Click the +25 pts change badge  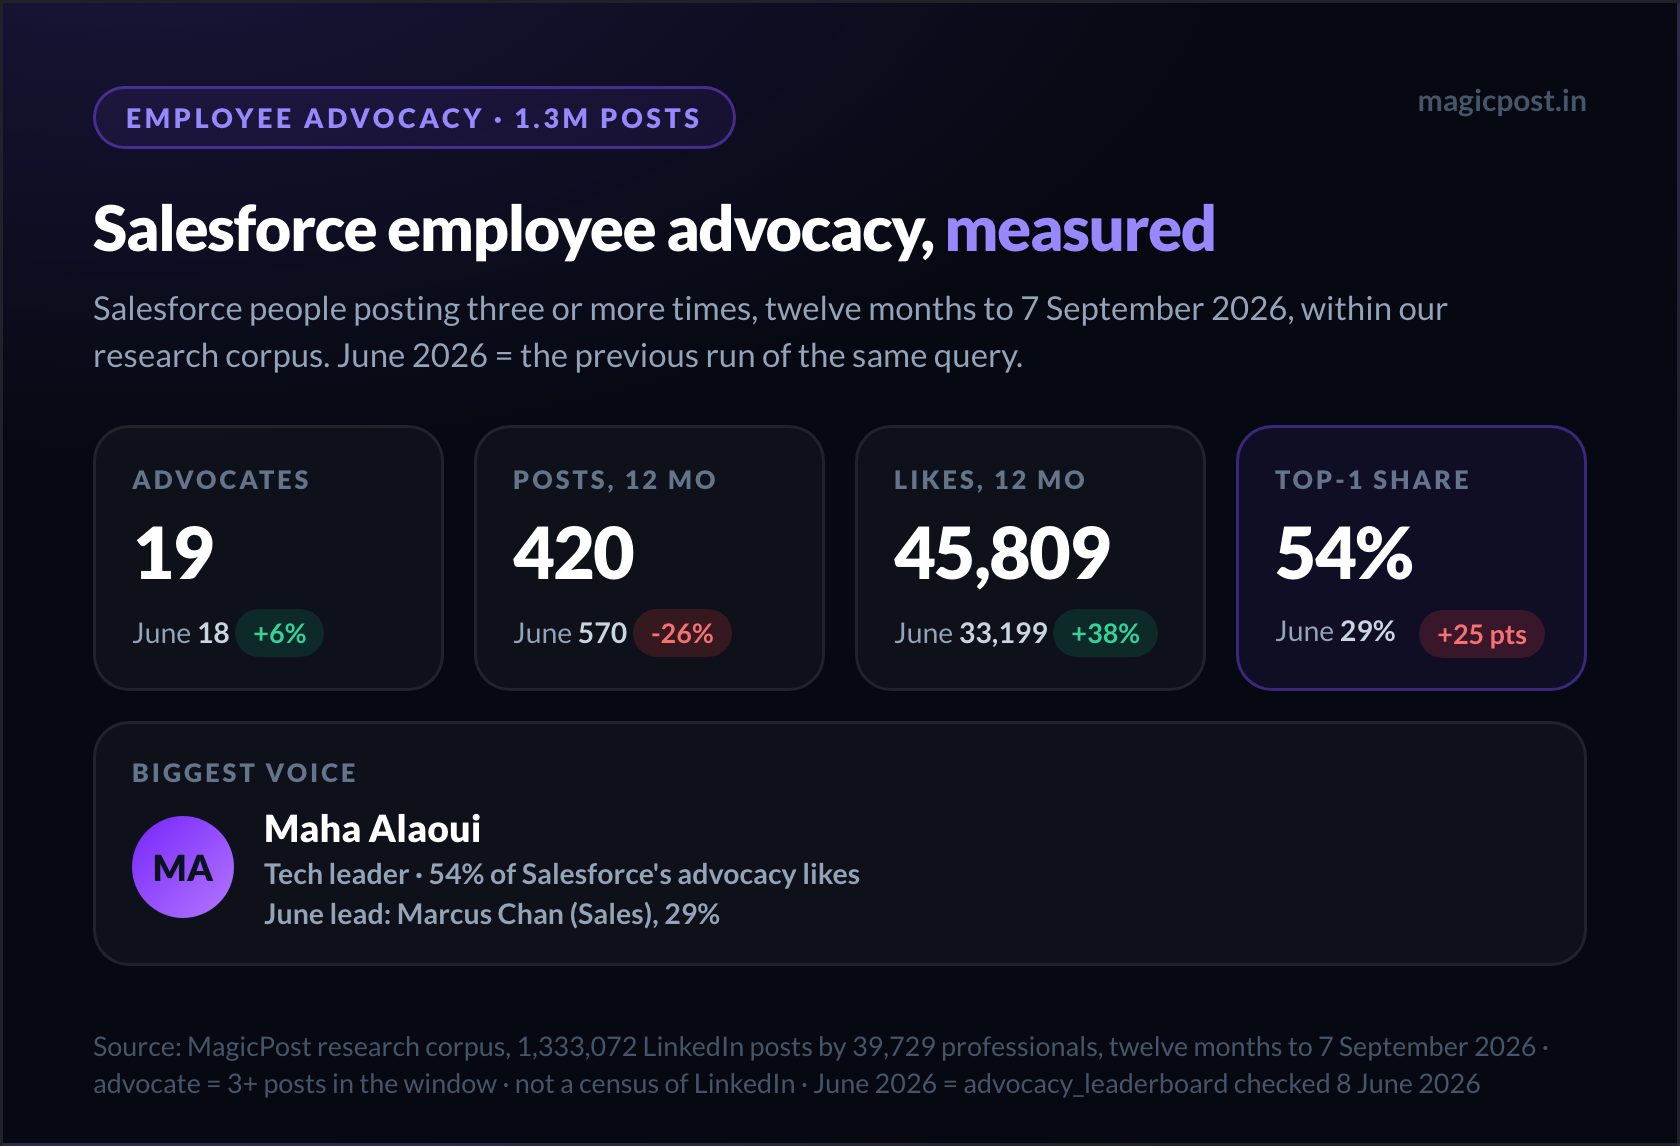tap(1481, 634)
